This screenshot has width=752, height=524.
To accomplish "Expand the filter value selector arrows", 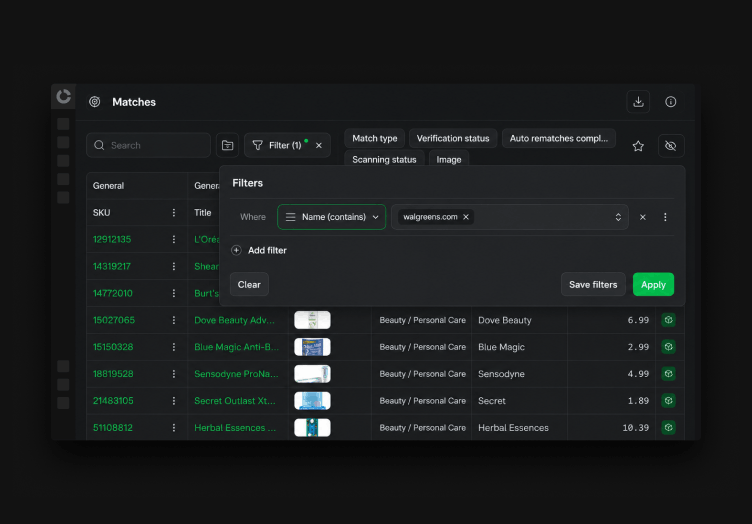I will tap(618, 217).
